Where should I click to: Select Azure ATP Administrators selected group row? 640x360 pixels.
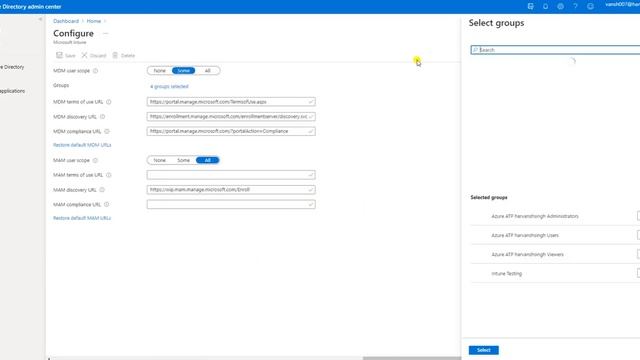pos(555,216)
